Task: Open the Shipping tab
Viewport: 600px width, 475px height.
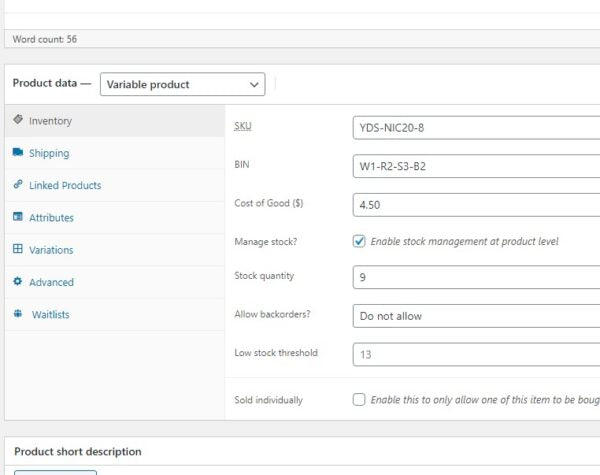Action: [x=49, y=153]
